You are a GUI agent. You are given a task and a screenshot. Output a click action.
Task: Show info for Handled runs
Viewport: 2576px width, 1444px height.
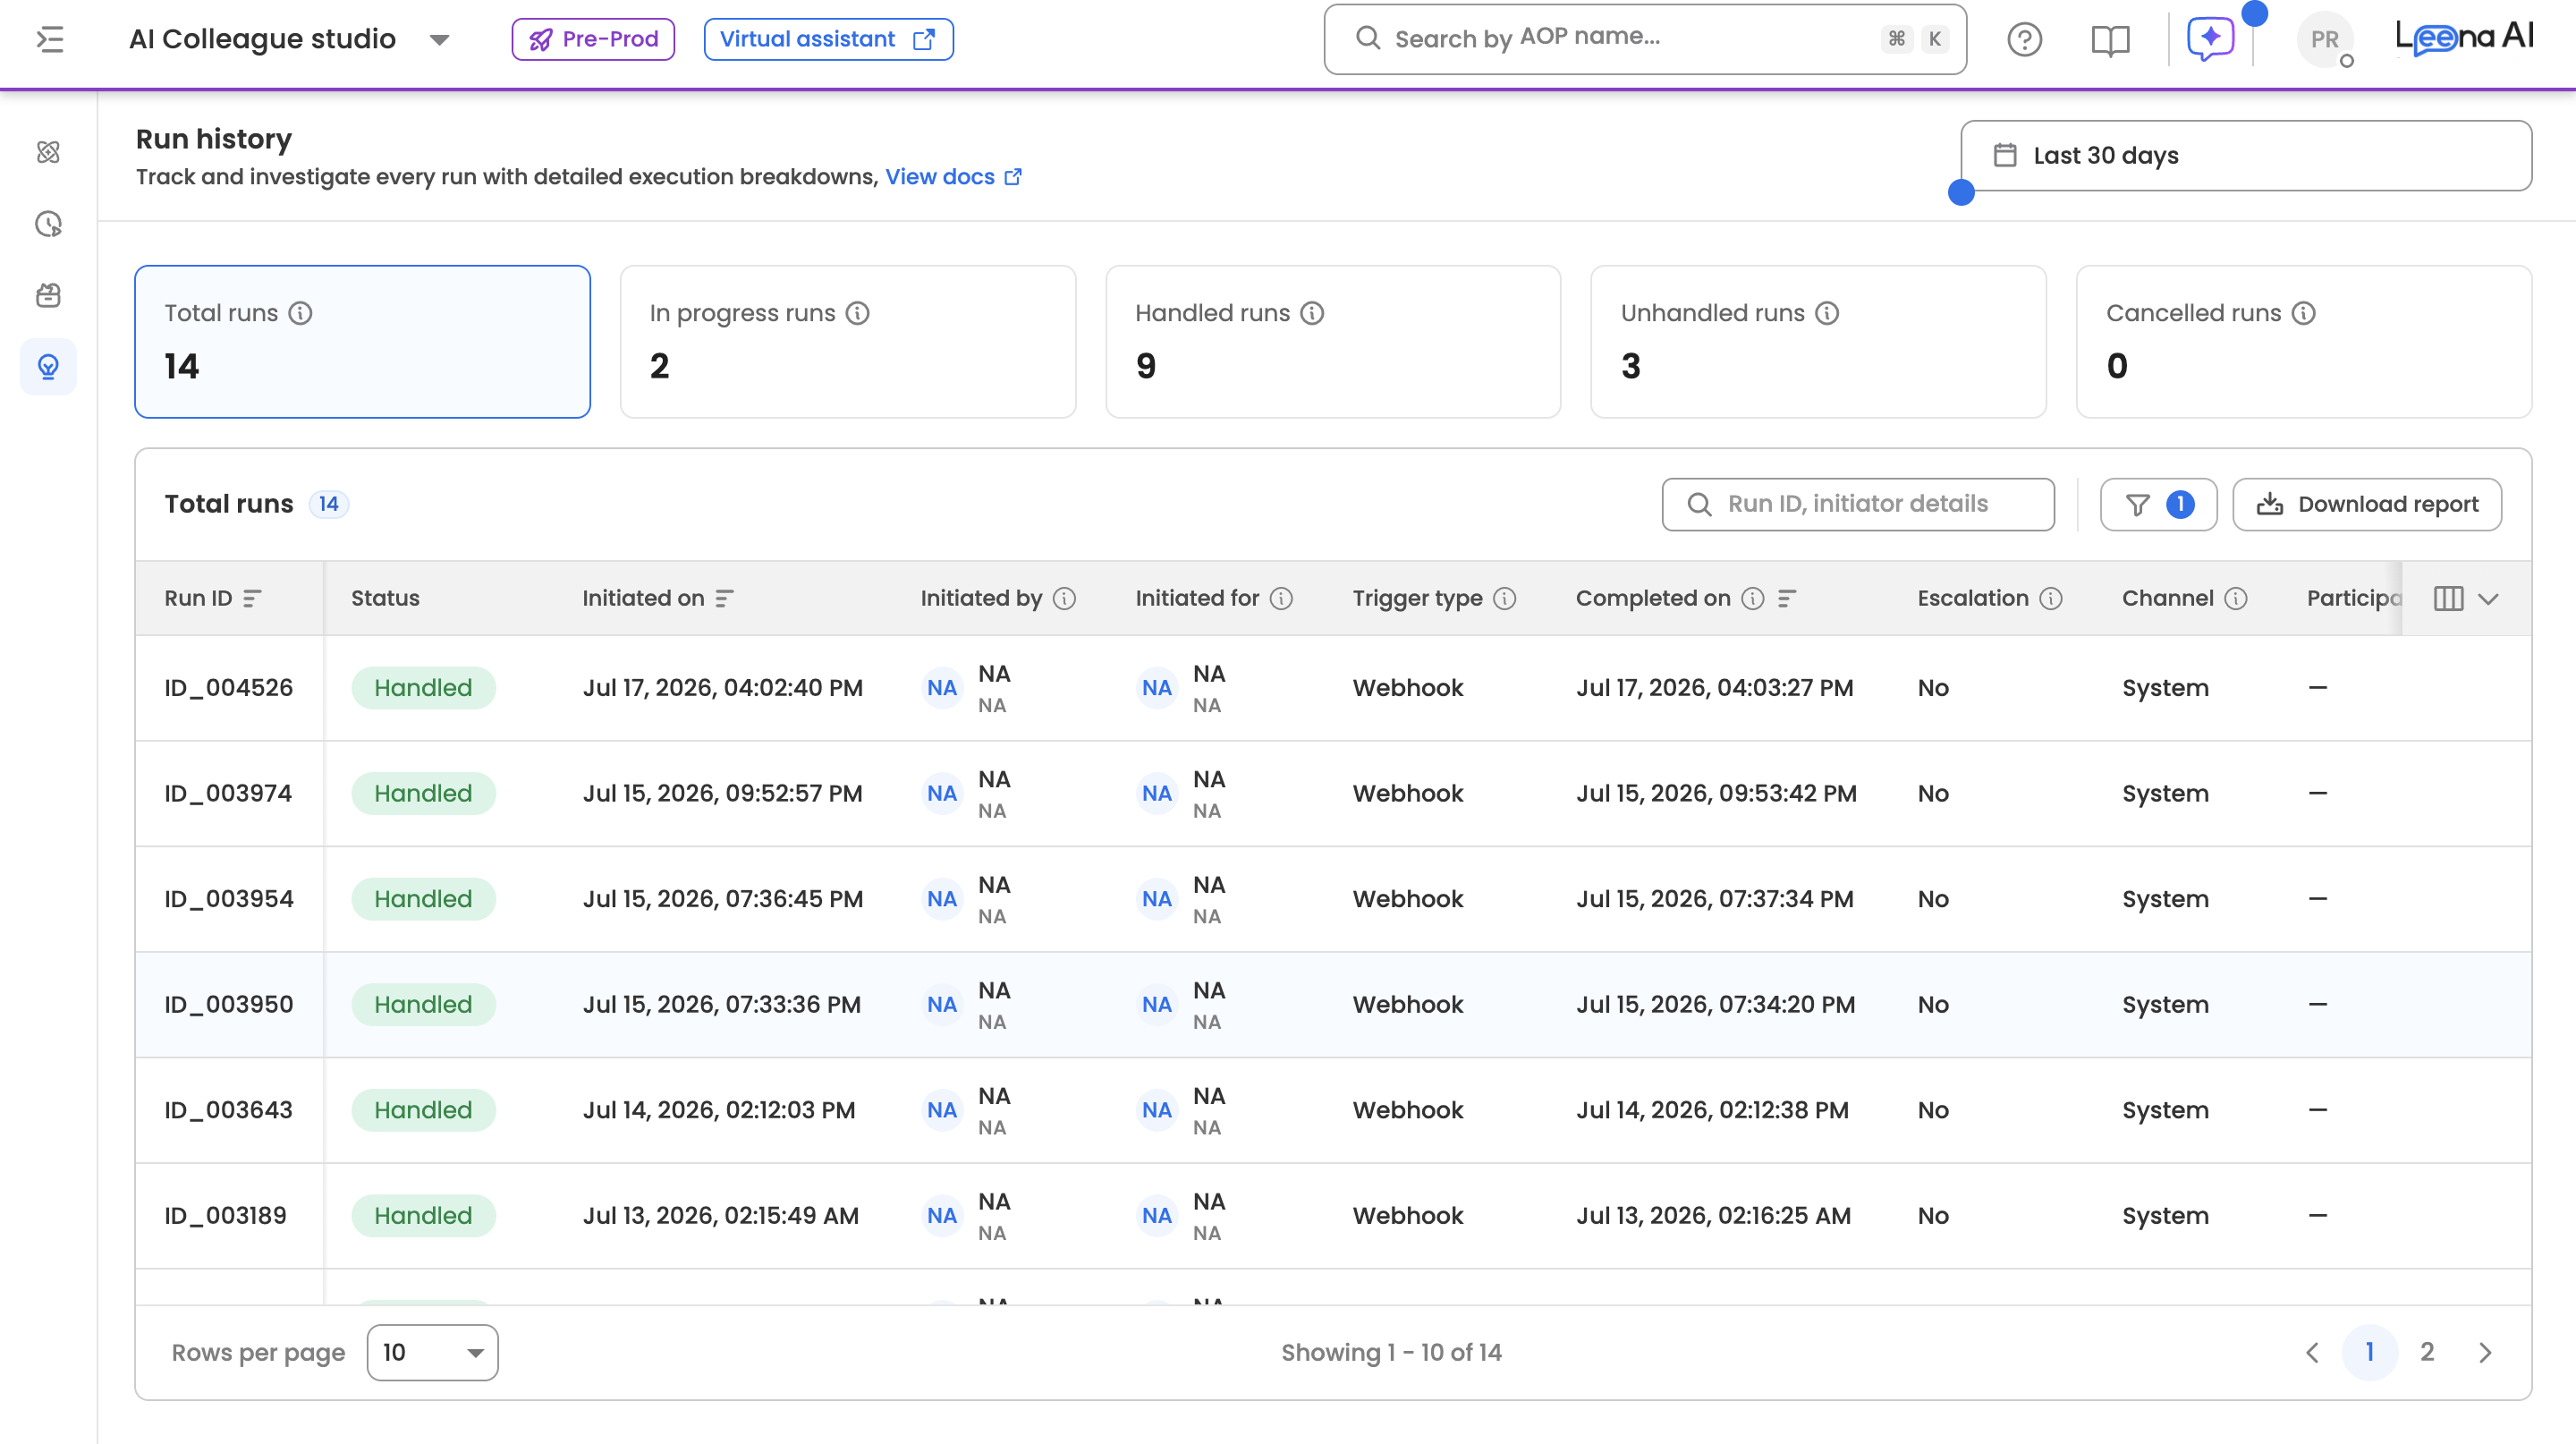click(1313, 313)
